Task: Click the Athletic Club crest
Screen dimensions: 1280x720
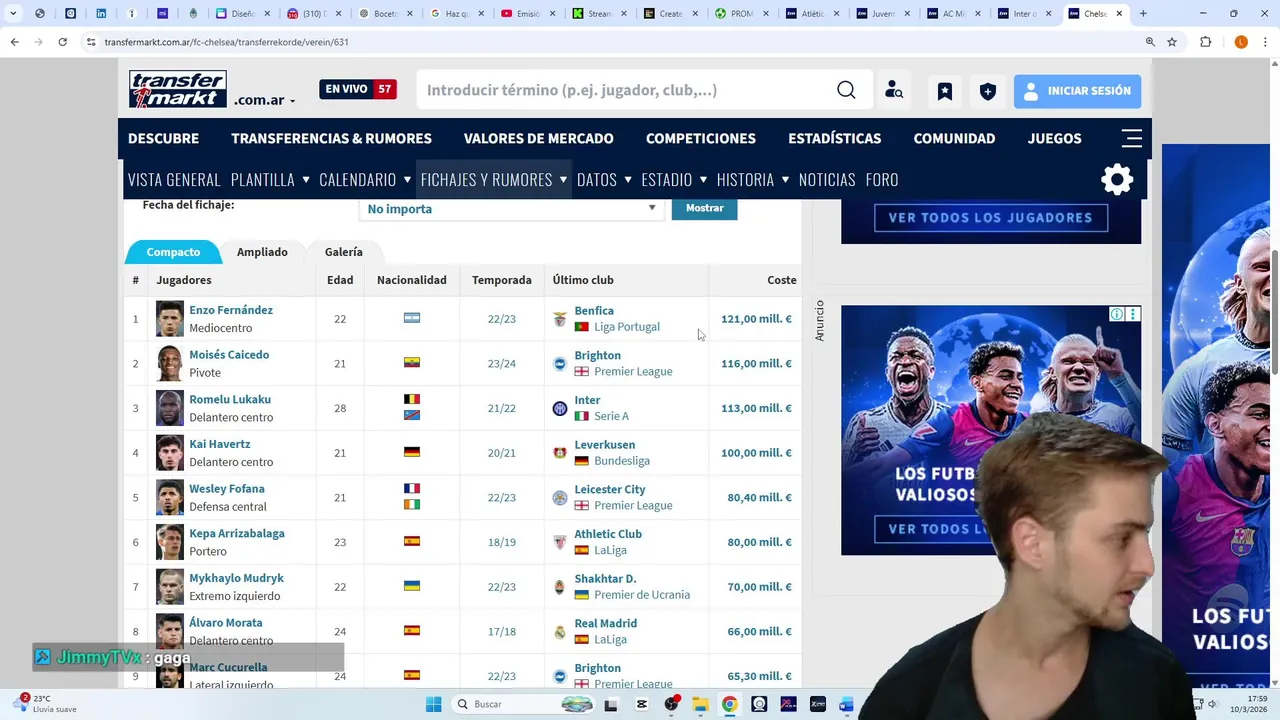Action: coord(560,542)
